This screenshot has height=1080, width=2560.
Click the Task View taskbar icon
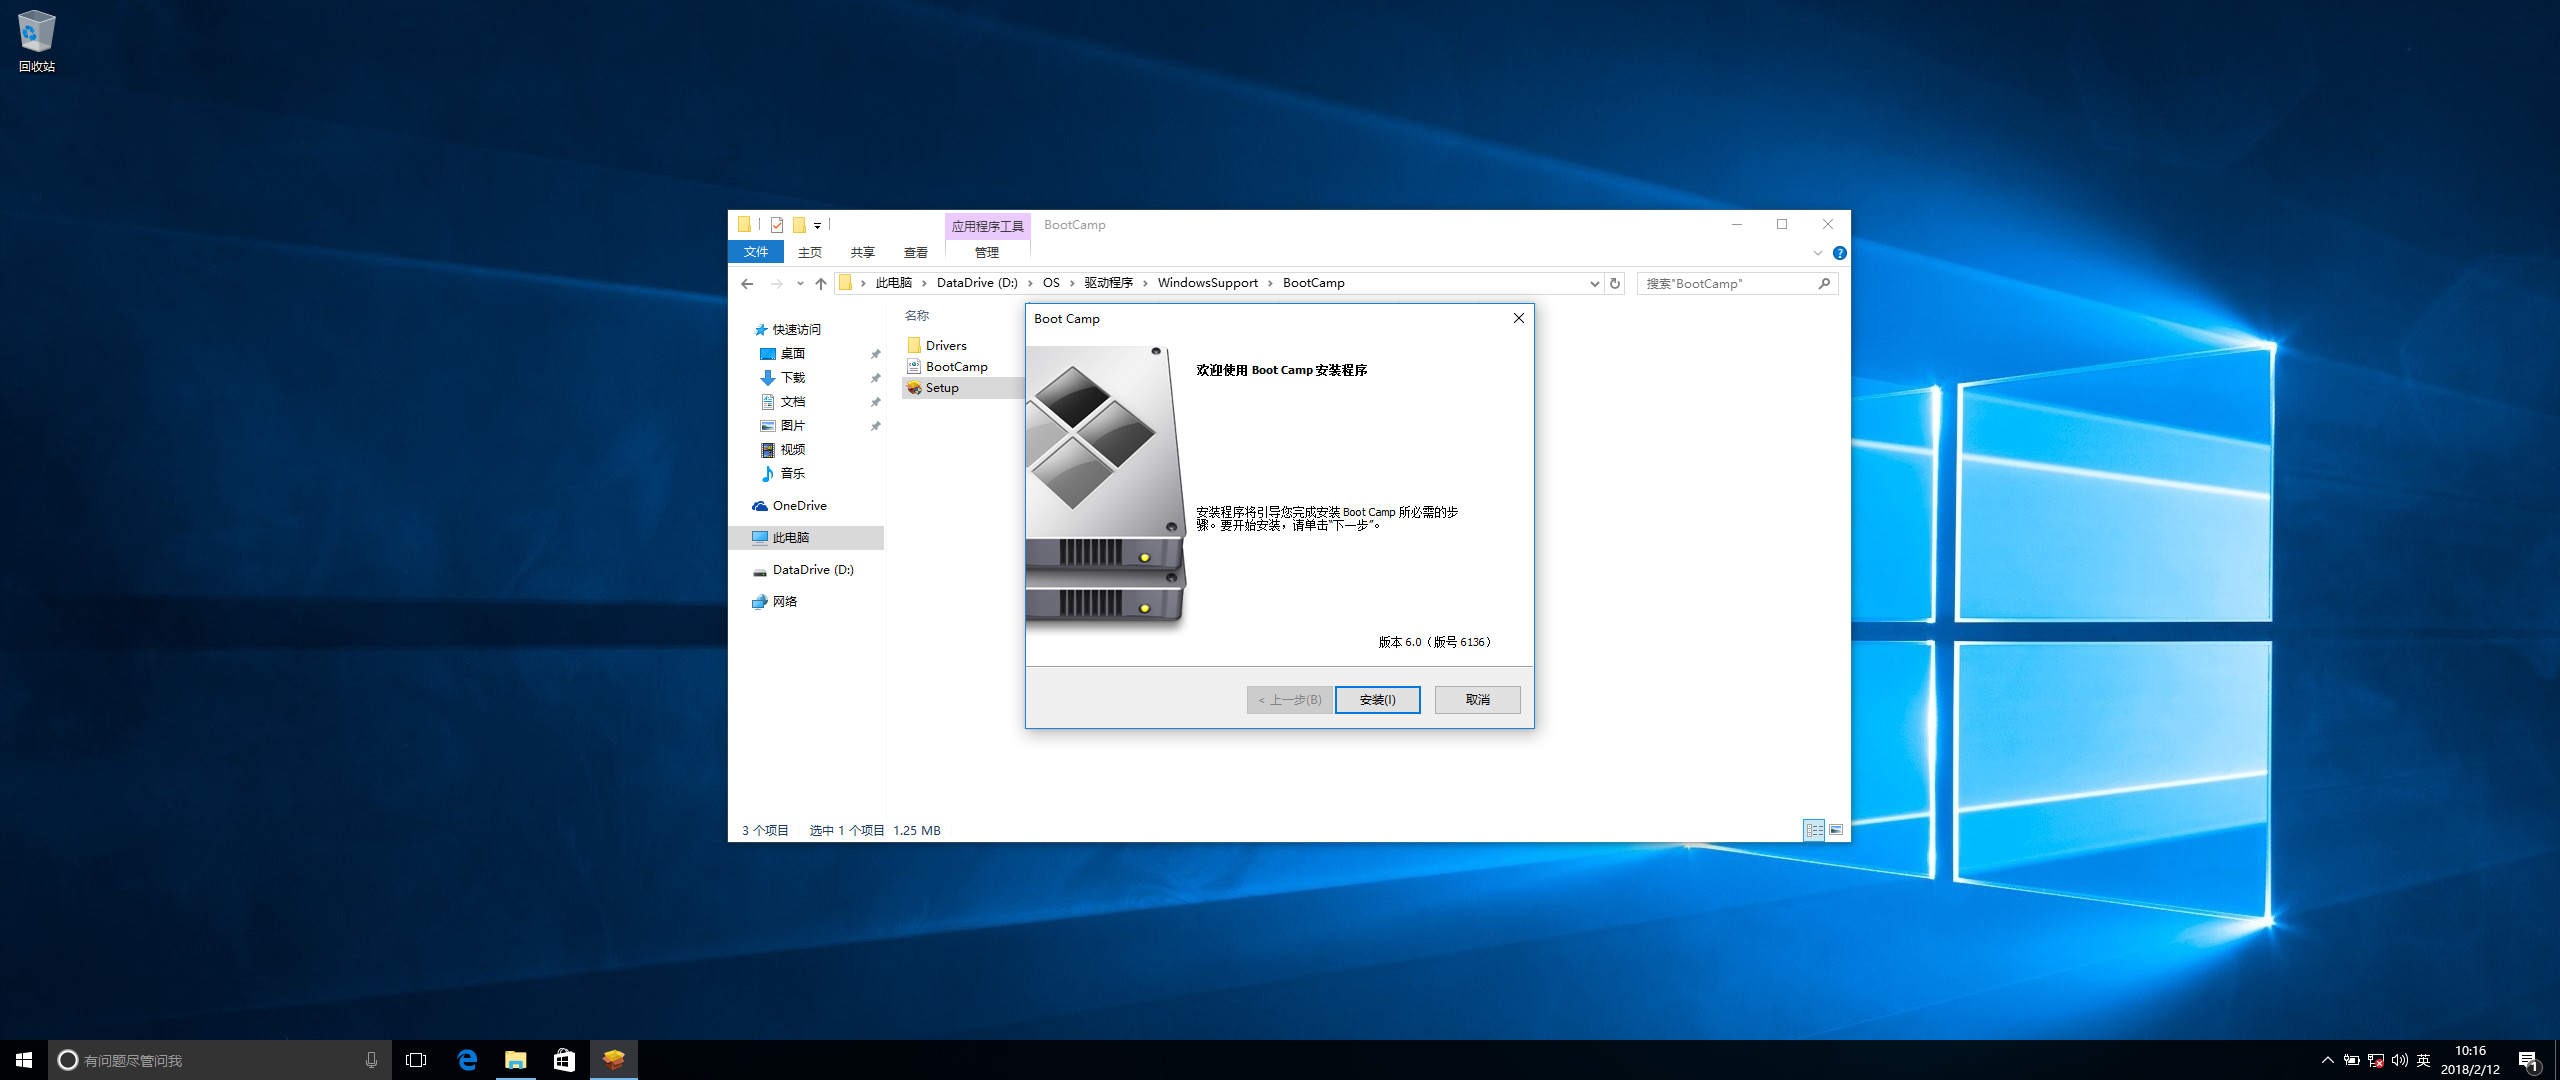[416, 1060]
